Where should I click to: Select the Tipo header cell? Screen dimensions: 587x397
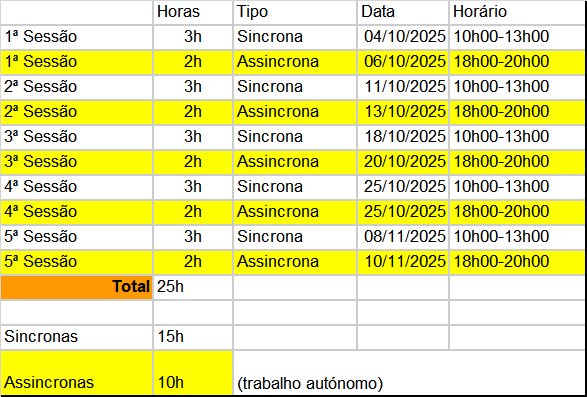(295, 12)
